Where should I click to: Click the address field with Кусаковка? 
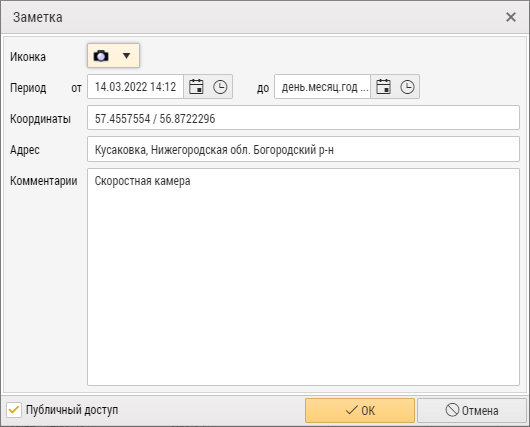pos(303,149)
